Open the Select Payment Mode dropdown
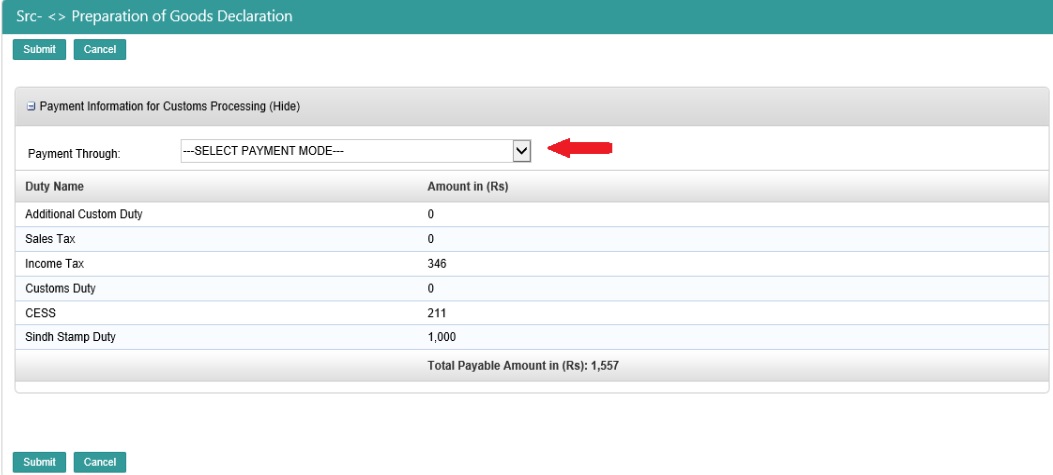This screenshot has width=1053, height=475. tap(355, 151)
